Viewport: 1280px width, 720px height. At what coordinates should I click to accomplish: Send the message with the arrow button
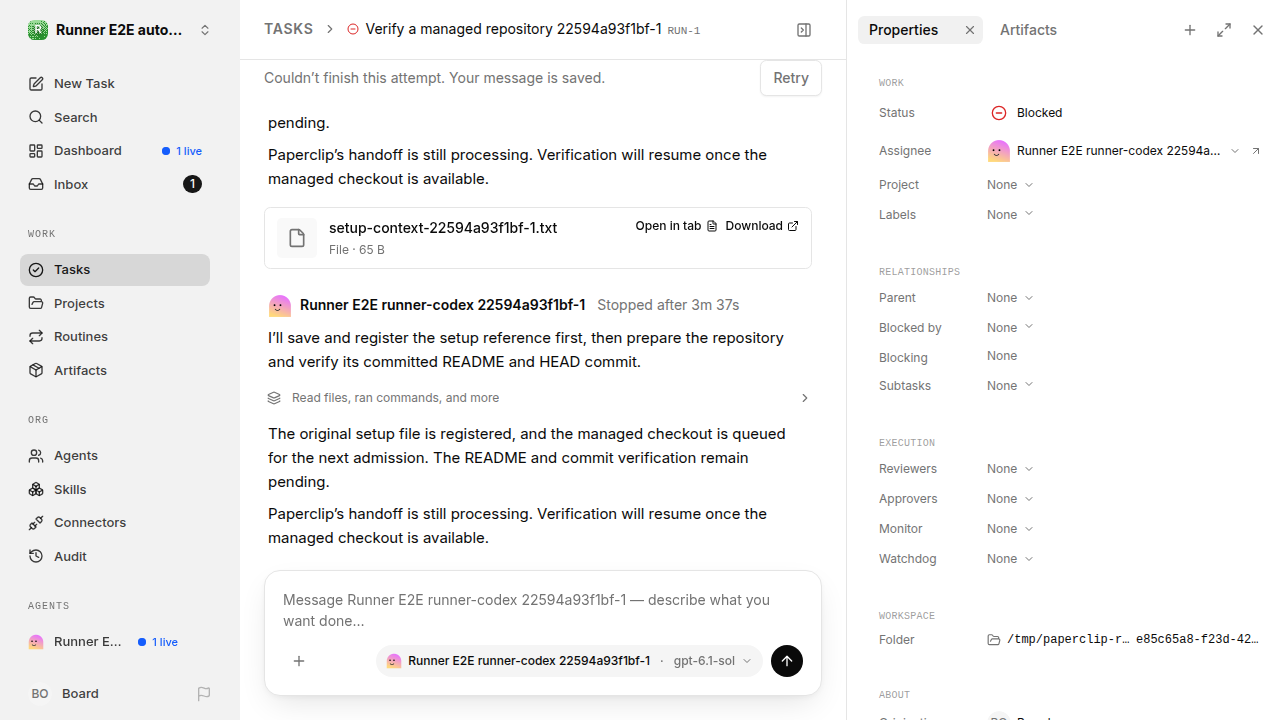[787, 661]
